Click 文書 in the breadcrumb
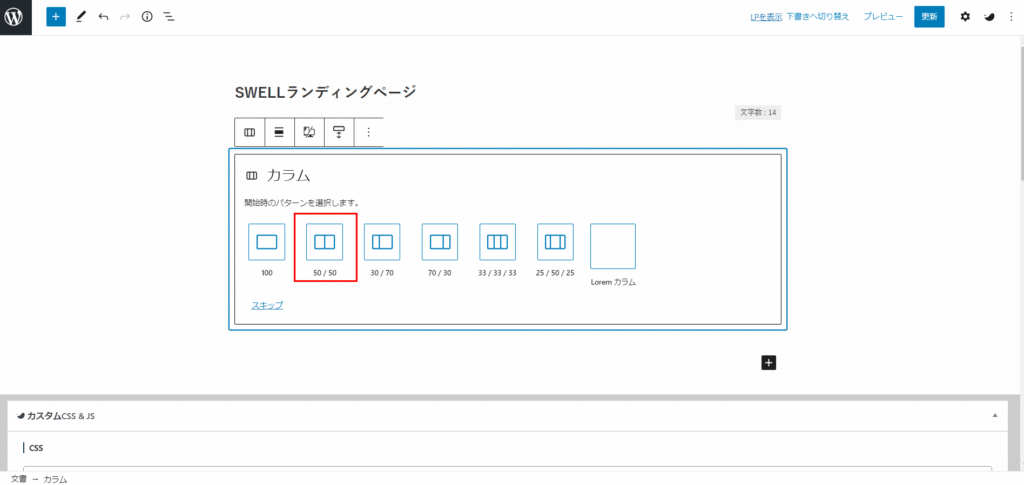The width and height of the screenshot is (1024, 485). 19,478
